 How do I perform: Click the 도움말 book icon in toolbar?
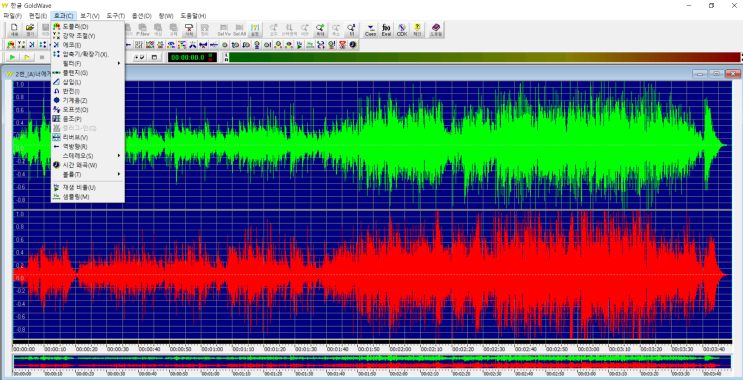[x=436, y=29]
